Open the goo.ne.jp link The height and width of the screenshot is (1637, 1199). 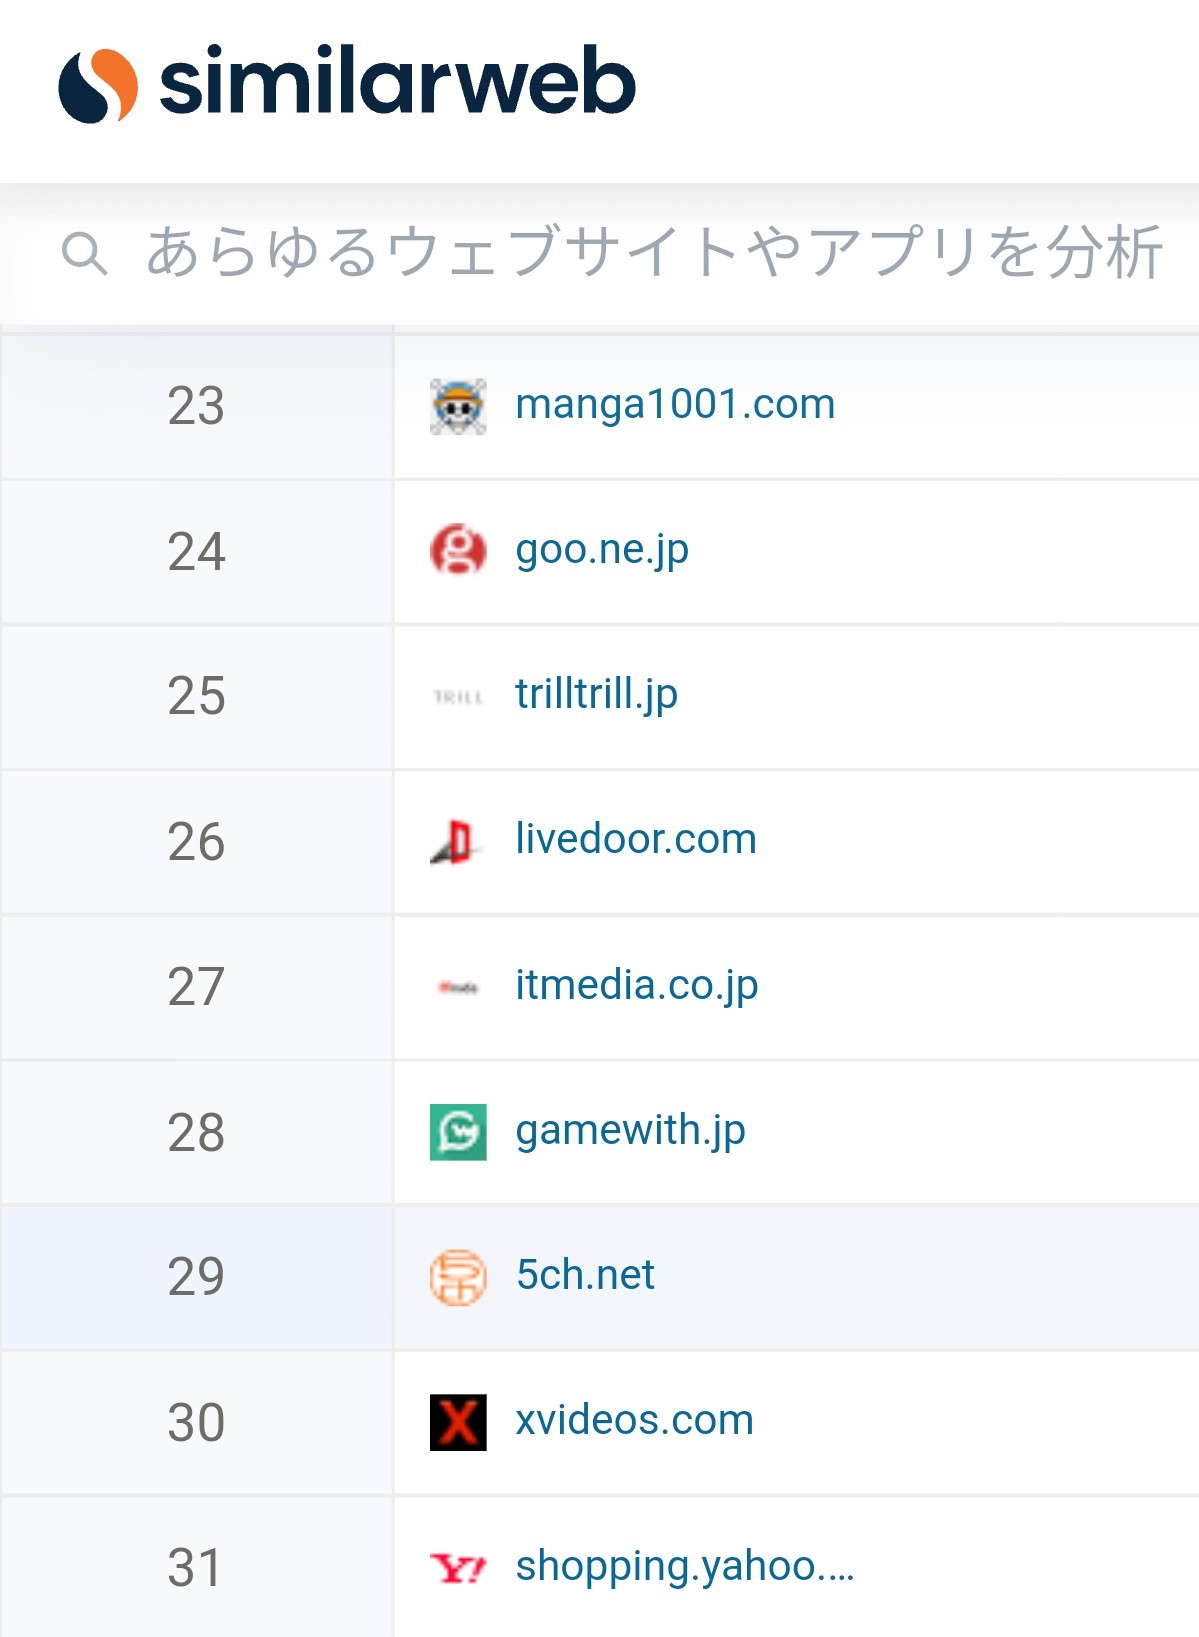point(602,550)
